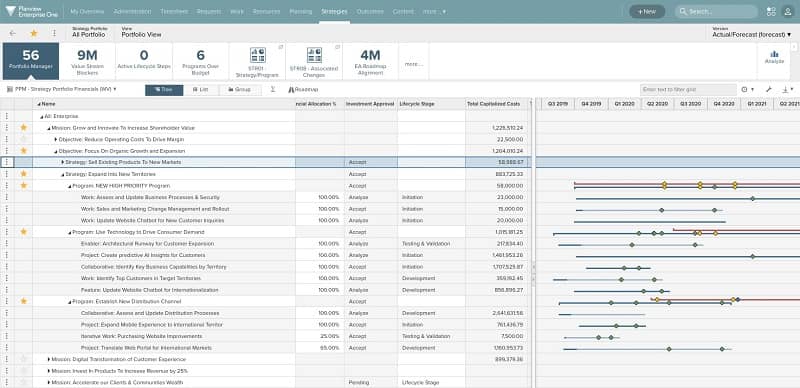Click the Expand Mobile Experience Gantt bar
This screenshot has width=800, height=388.
coord(612,326)
